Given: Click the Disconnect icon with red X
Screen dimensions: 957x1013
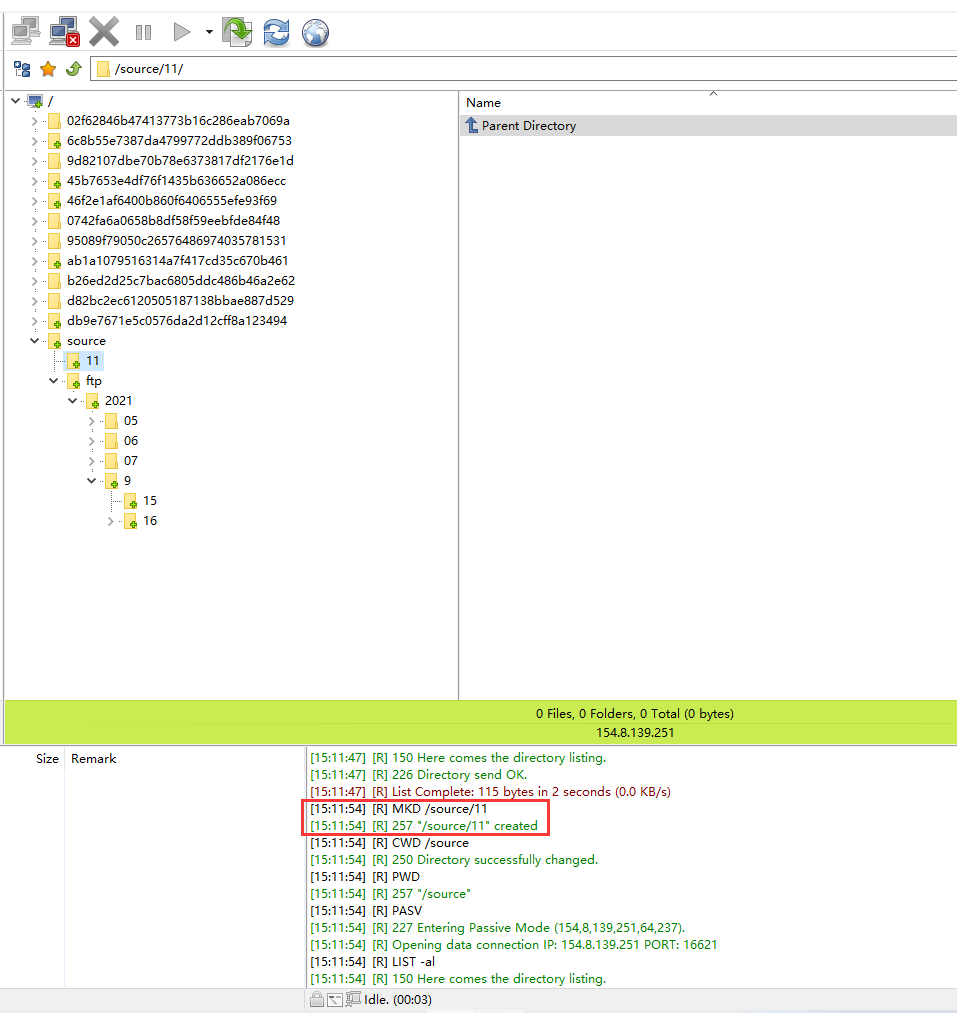Looking at the screenshot, I should [65, 32].
